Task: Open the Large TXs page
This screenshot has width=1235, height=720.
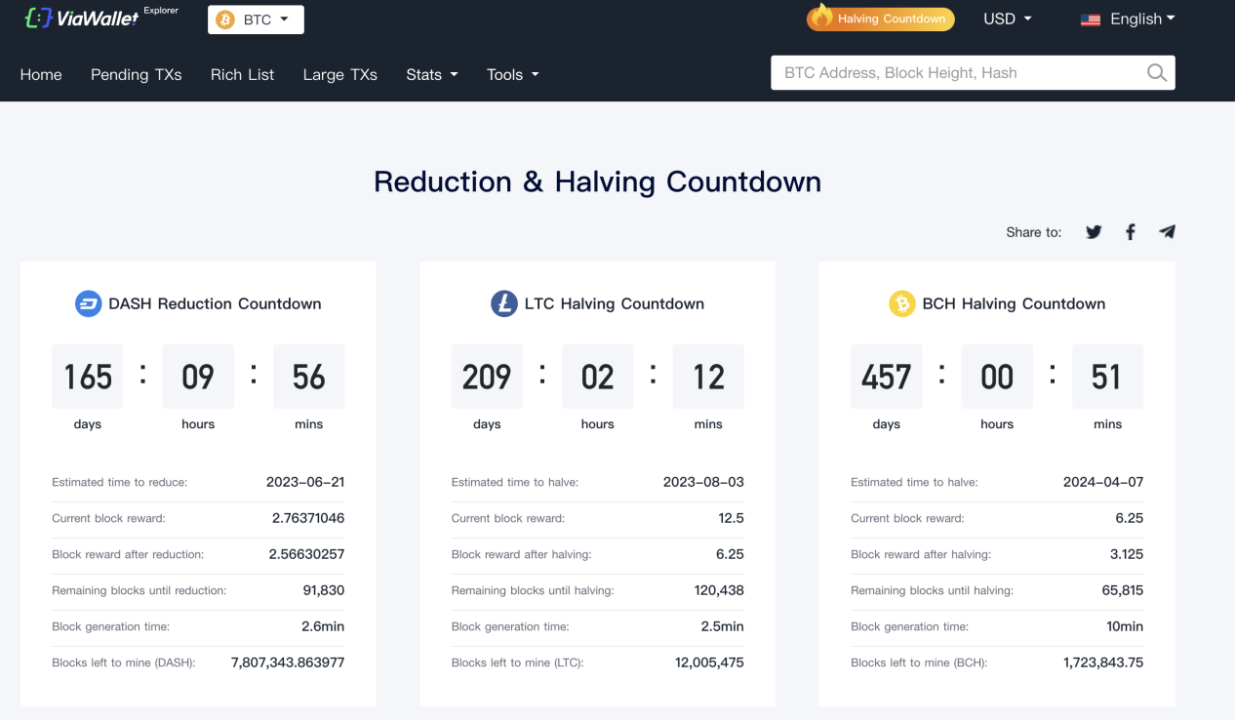Action: point(340,75)
